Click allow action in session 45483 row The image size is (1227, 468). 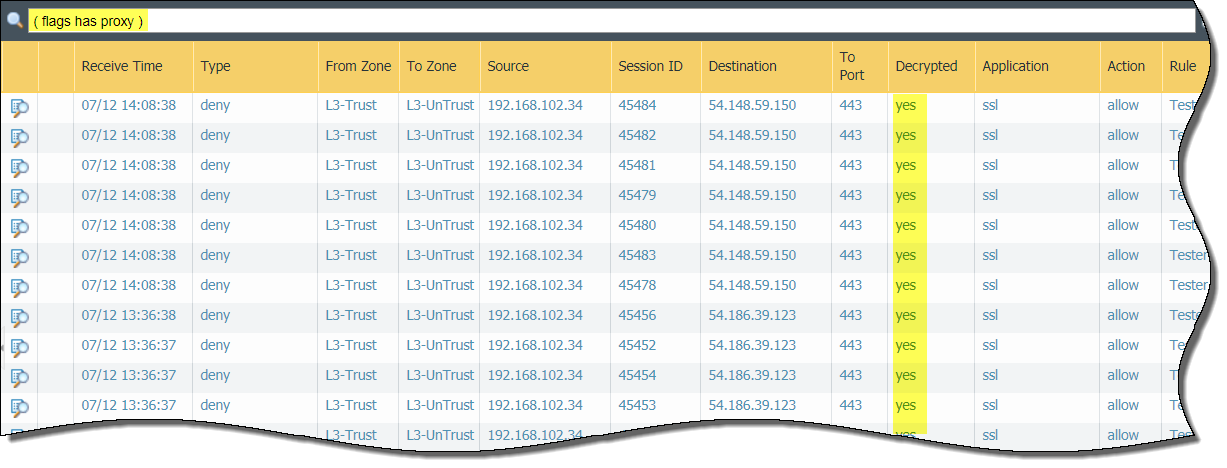pyautogui.click(x=1123, y=255)
